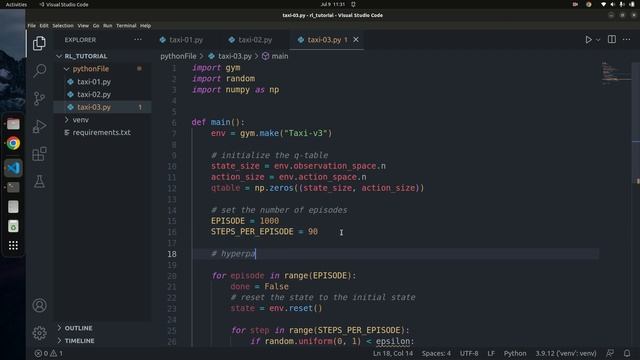
Task: Open the Accounts menu icon
Action: coord(40,305)
